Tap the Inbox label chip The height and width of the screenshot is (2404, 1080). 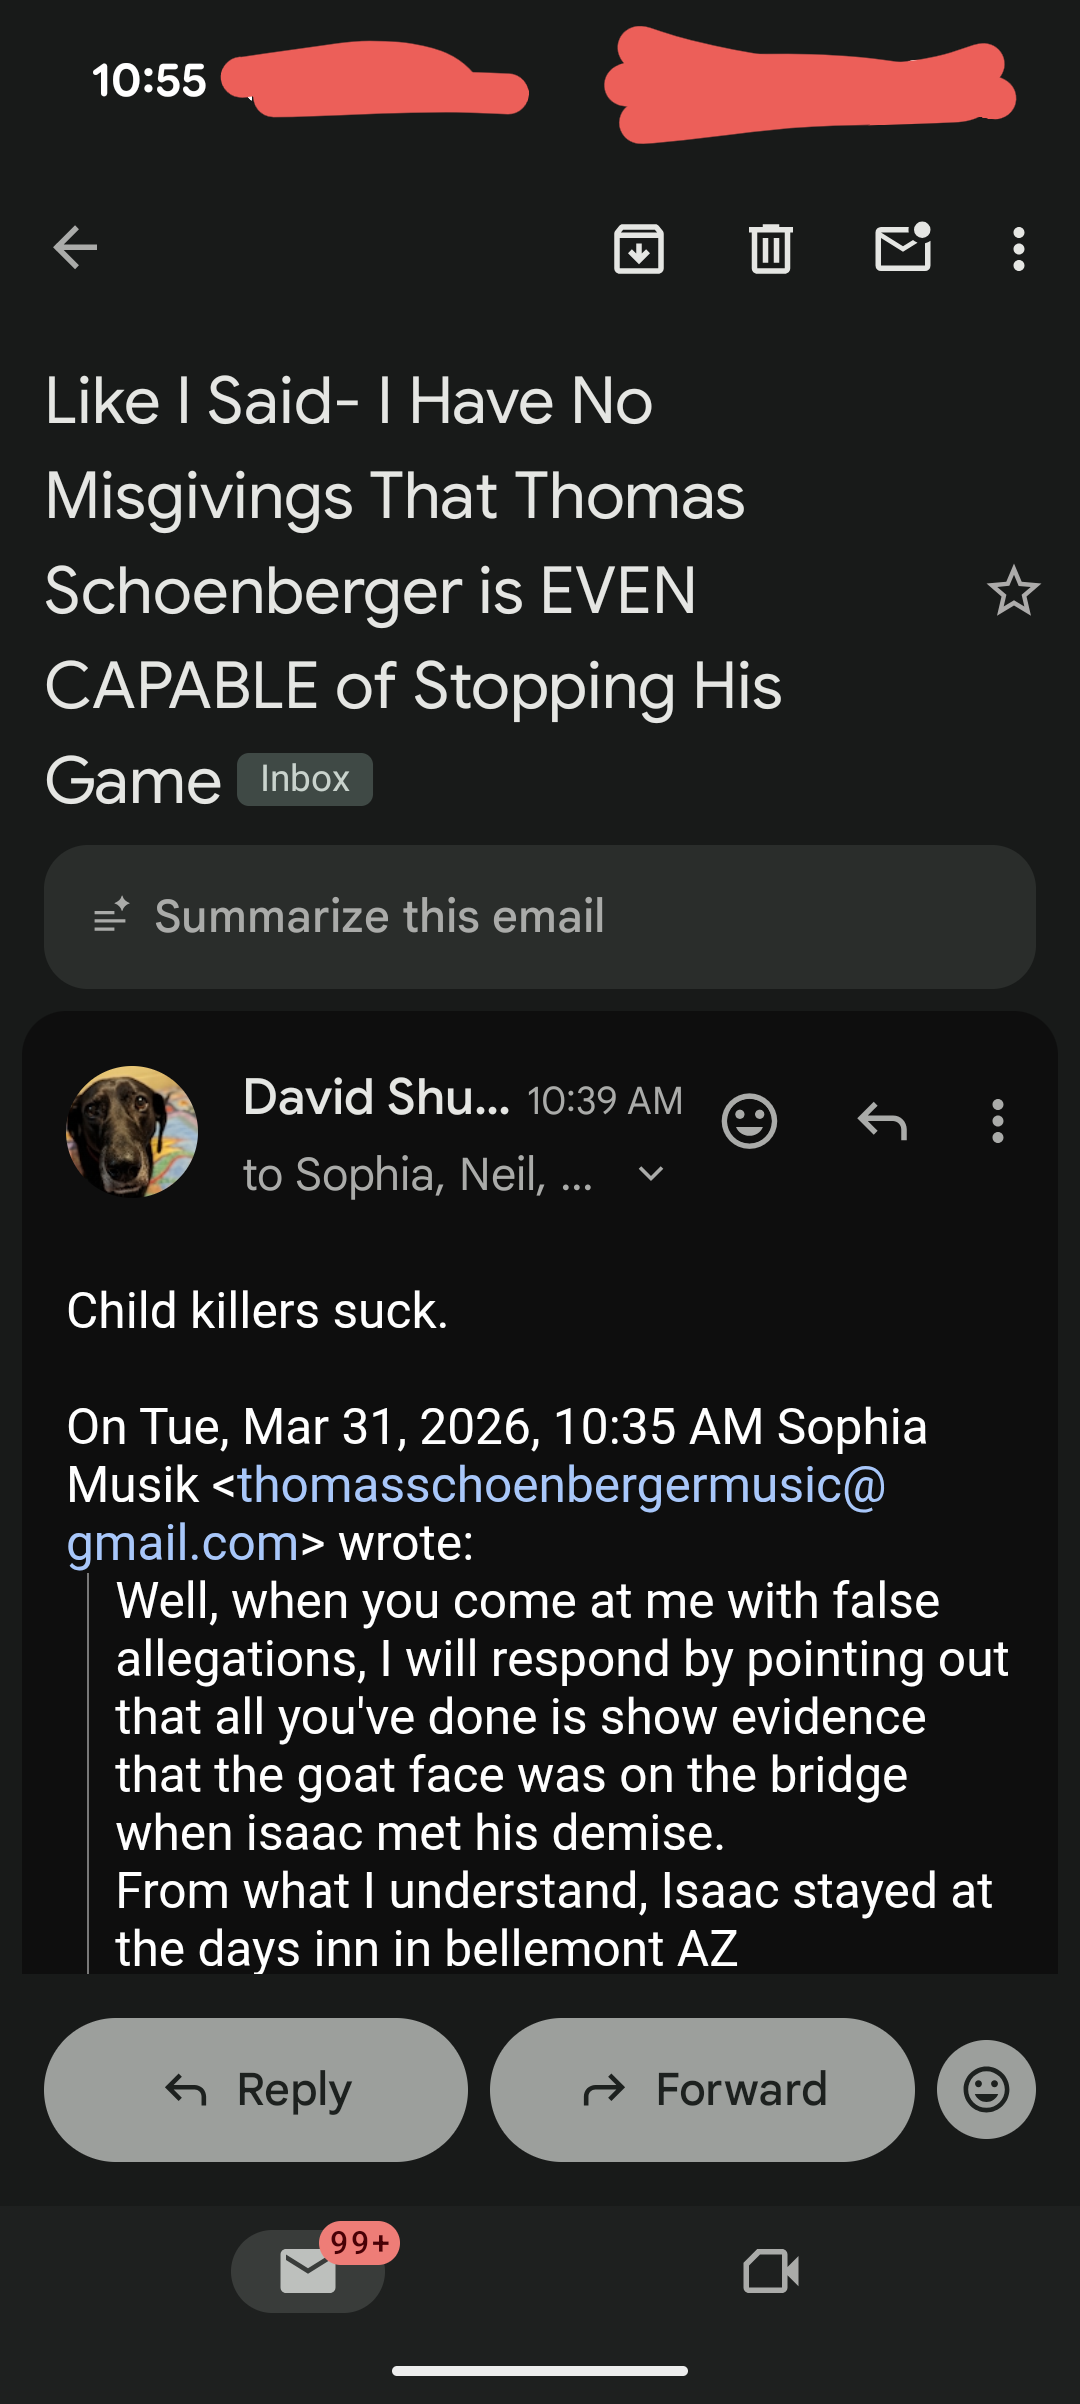coord(305,779)
